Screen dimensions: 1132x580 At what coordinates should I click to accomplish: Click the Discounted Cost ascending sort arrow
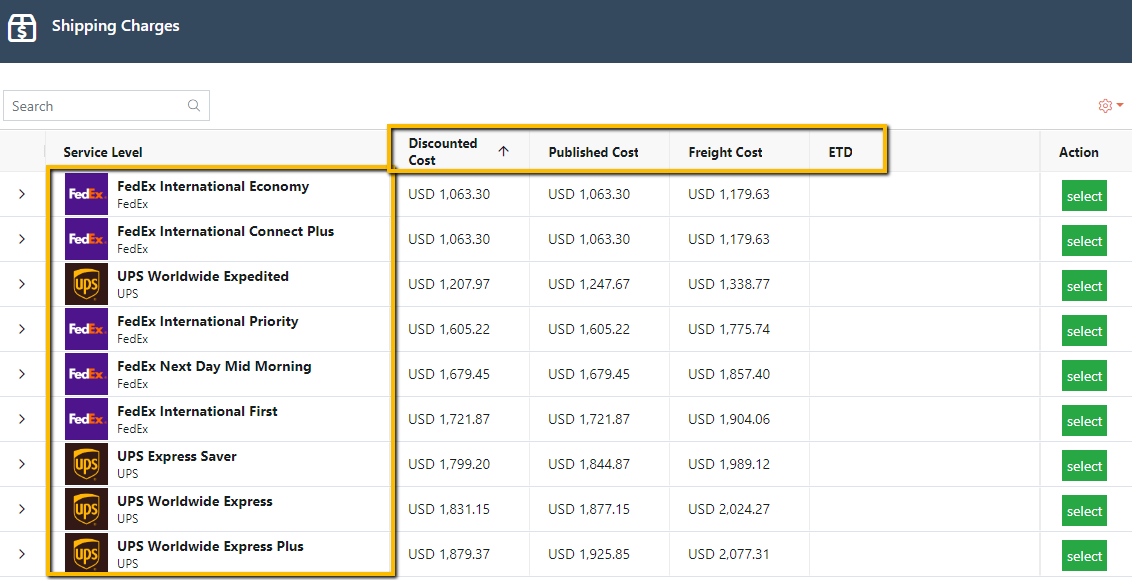point(503,151)
